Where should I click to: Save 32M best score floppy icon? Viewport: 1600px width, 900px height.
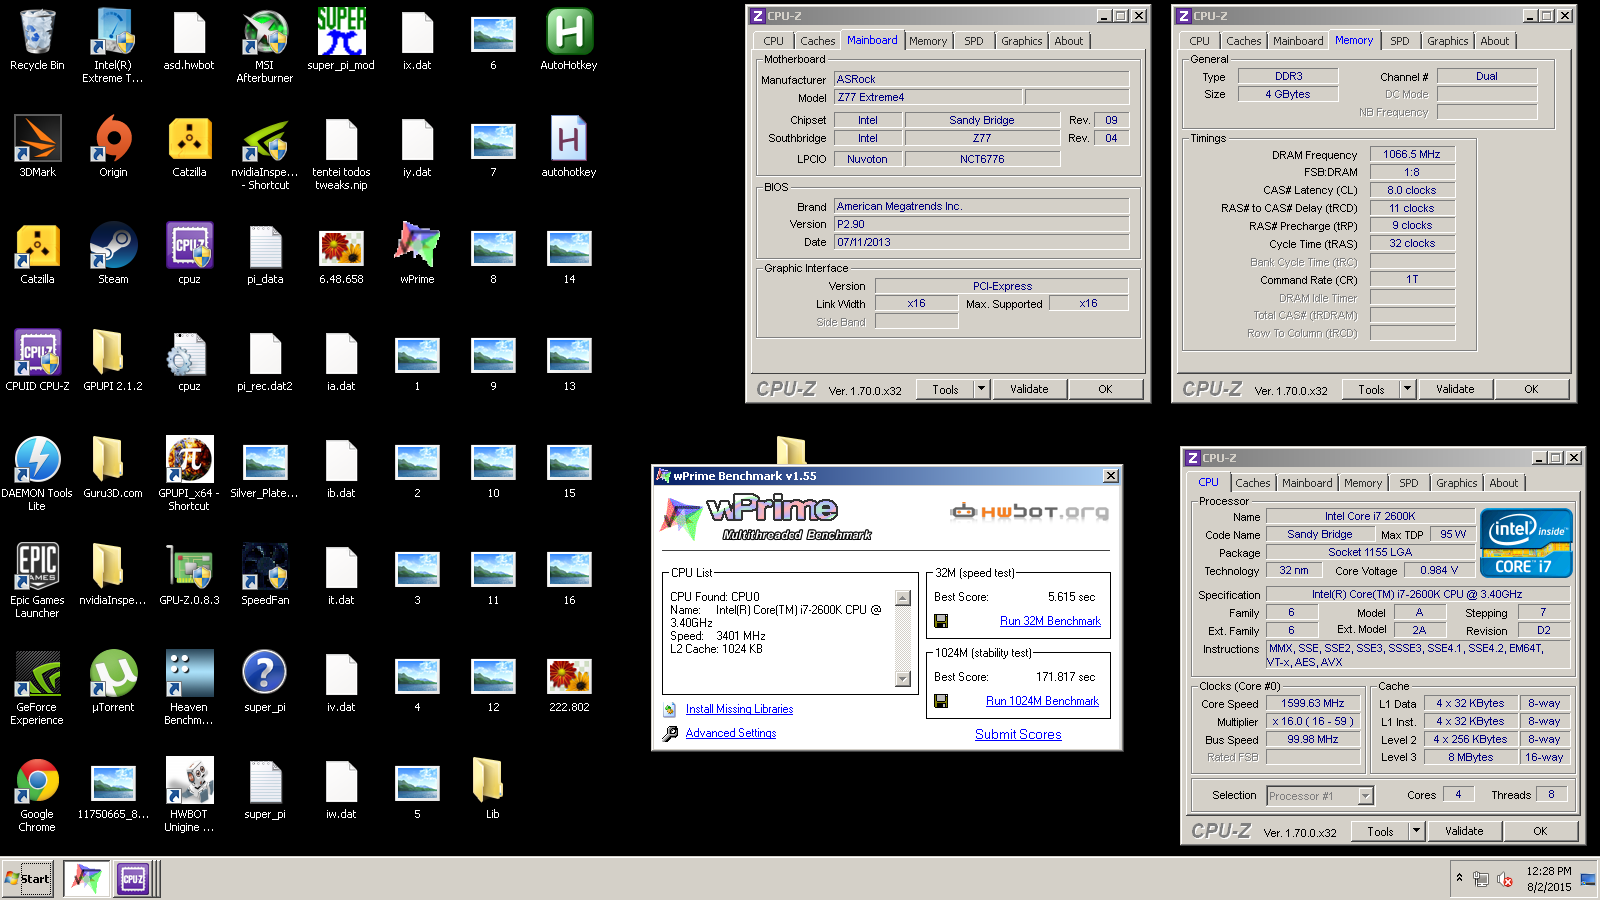941,621
